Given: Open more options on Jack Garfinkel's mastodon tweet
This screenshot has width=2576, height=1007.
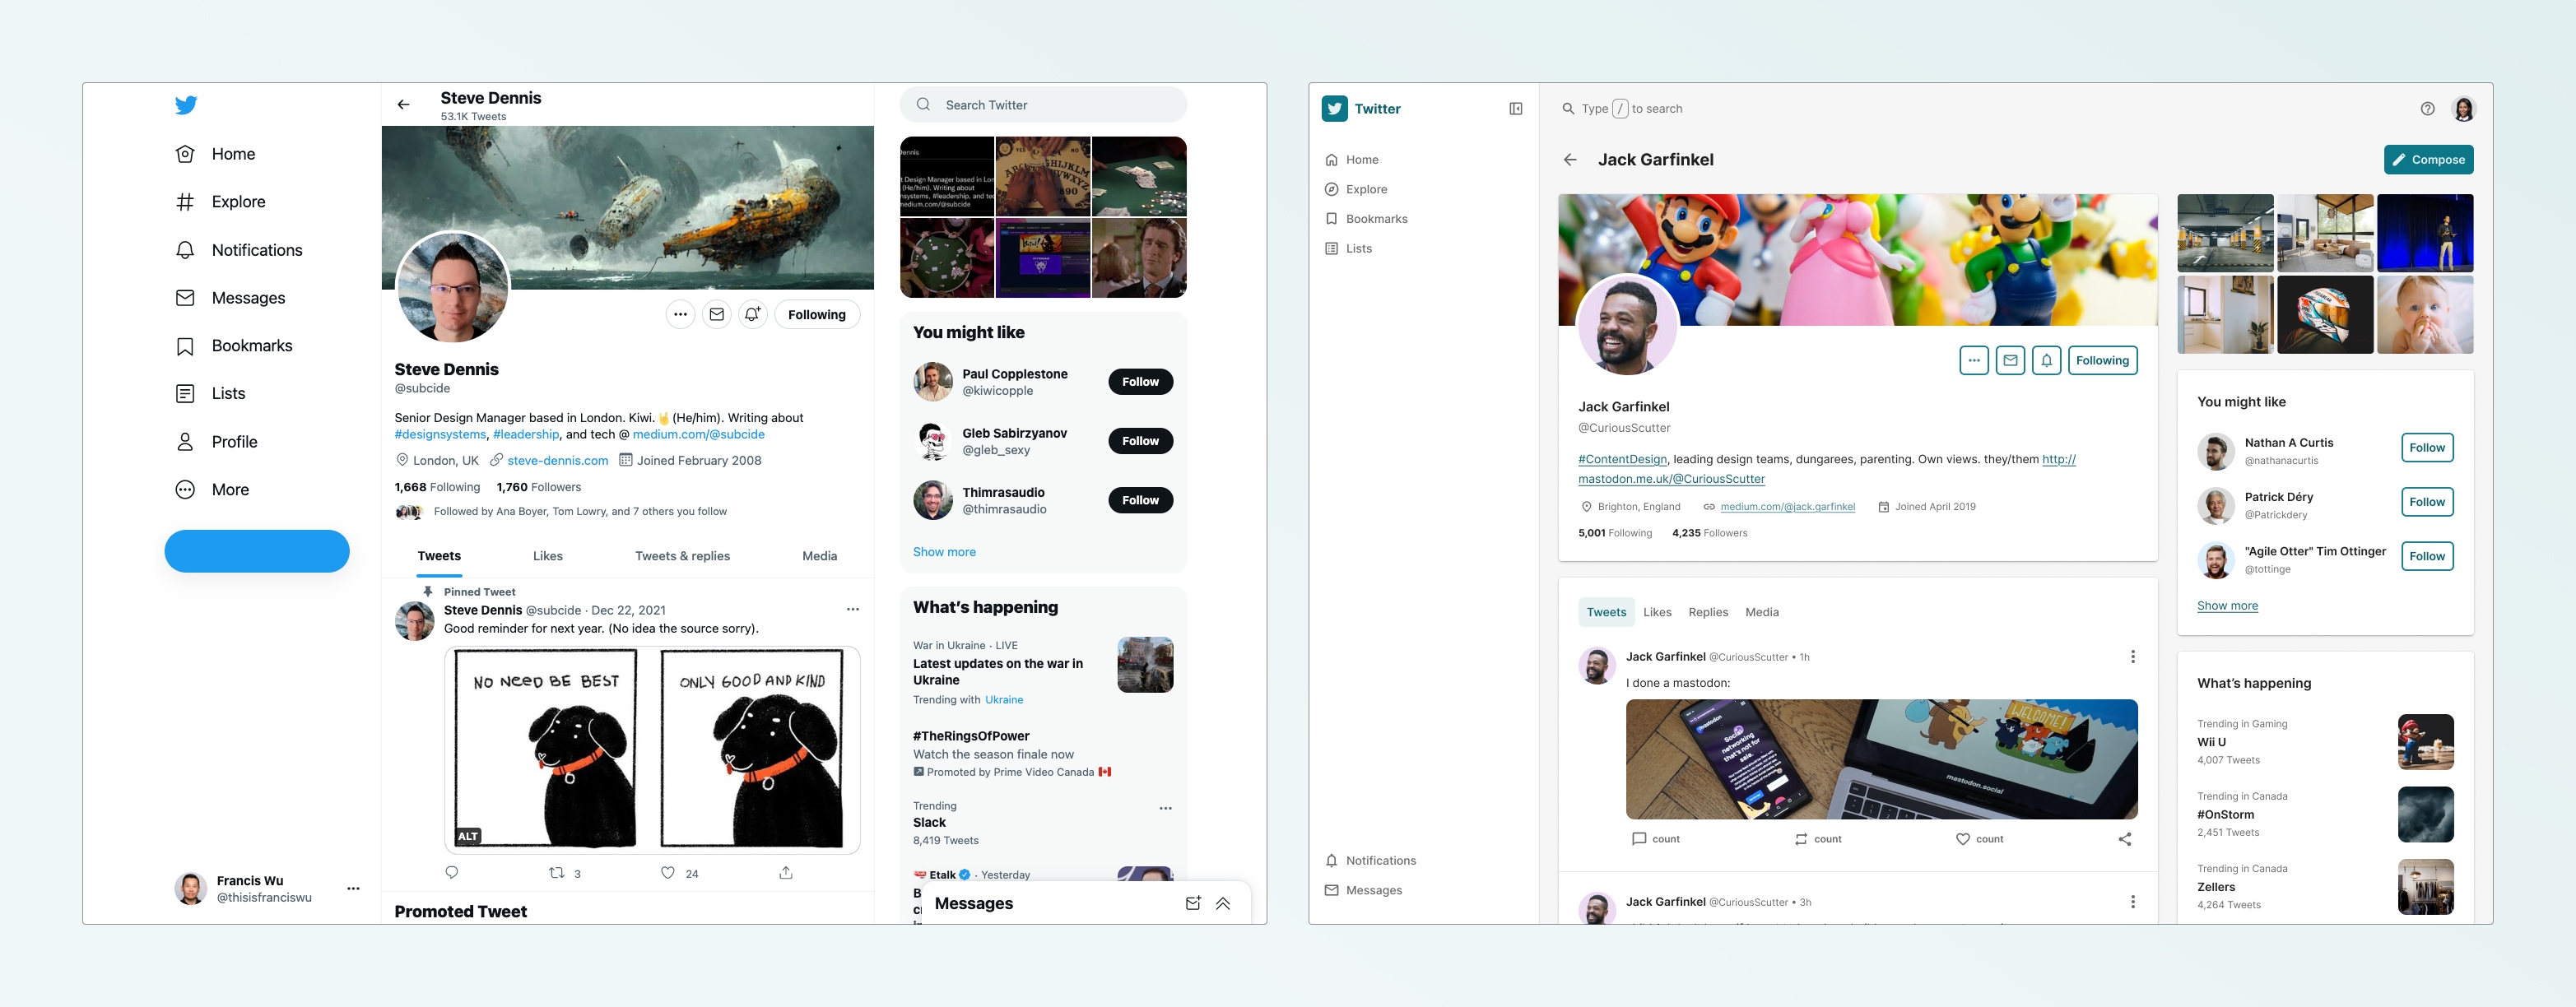Looking at the screenshot, I should 2134,657.
